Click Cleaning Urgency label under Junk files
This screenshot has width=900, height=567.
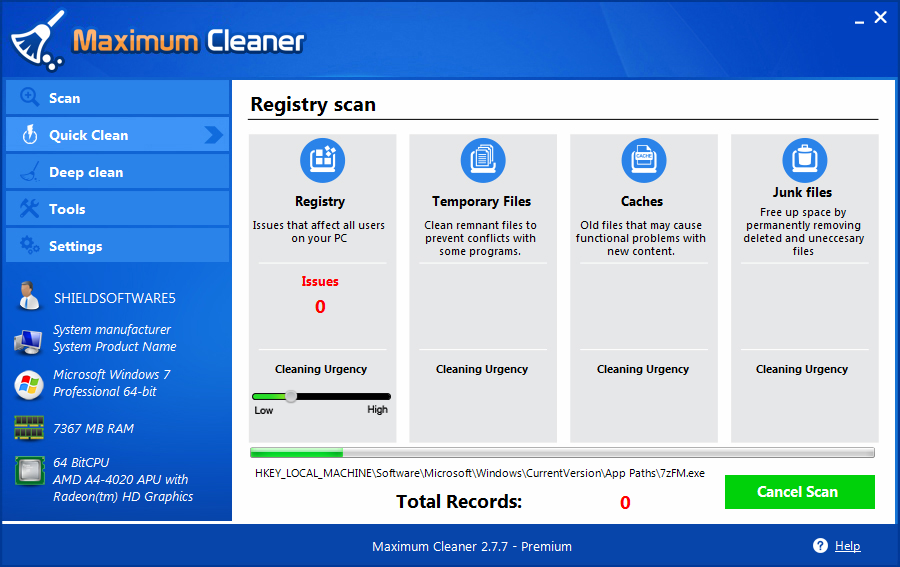click(x=802, y=369)
